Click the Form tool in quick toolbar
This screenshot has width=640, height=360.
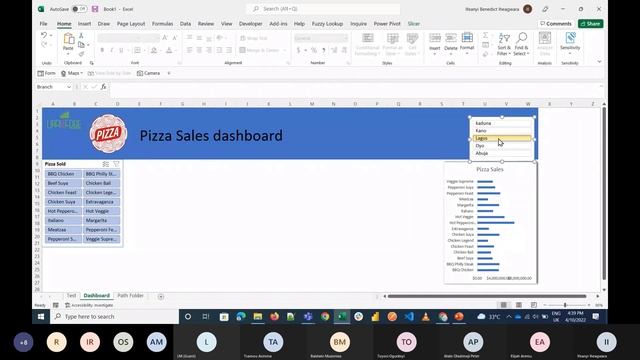47,73
